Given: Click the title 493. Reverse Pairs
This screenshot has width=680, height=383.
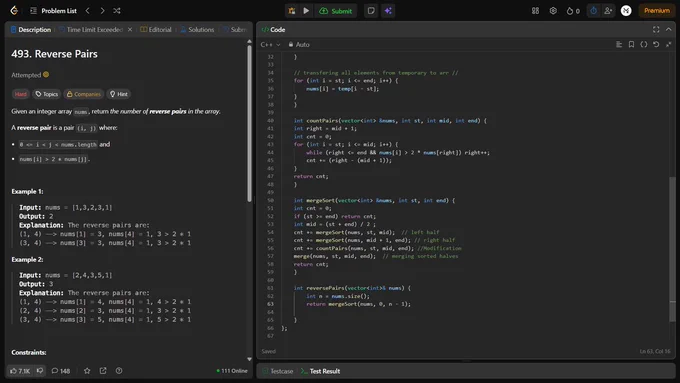Looking at the screenshot, I should coord(54,54).
